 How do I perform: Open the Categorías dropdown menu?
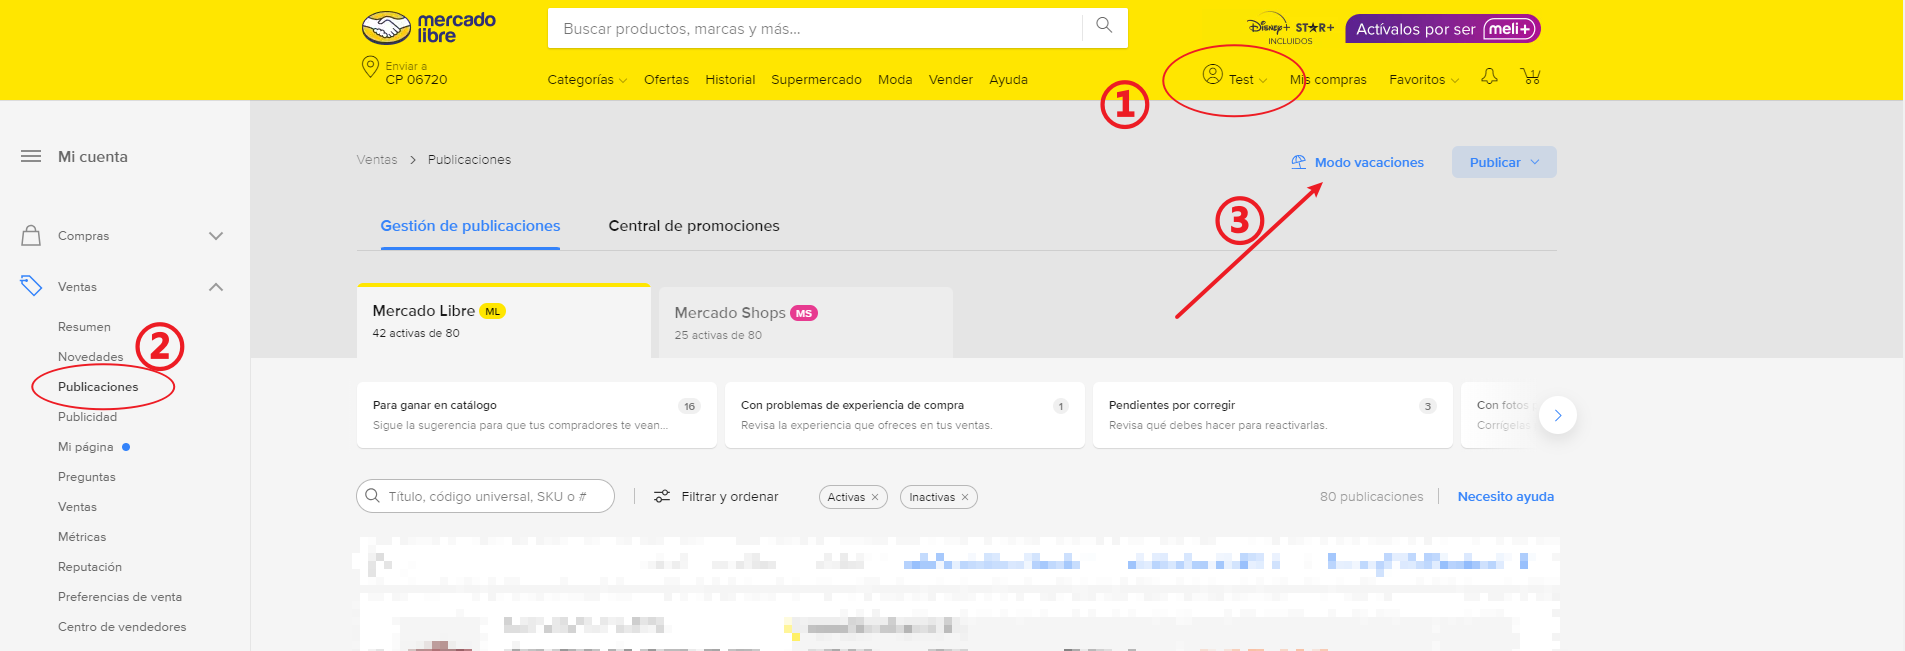click(587, 80)
